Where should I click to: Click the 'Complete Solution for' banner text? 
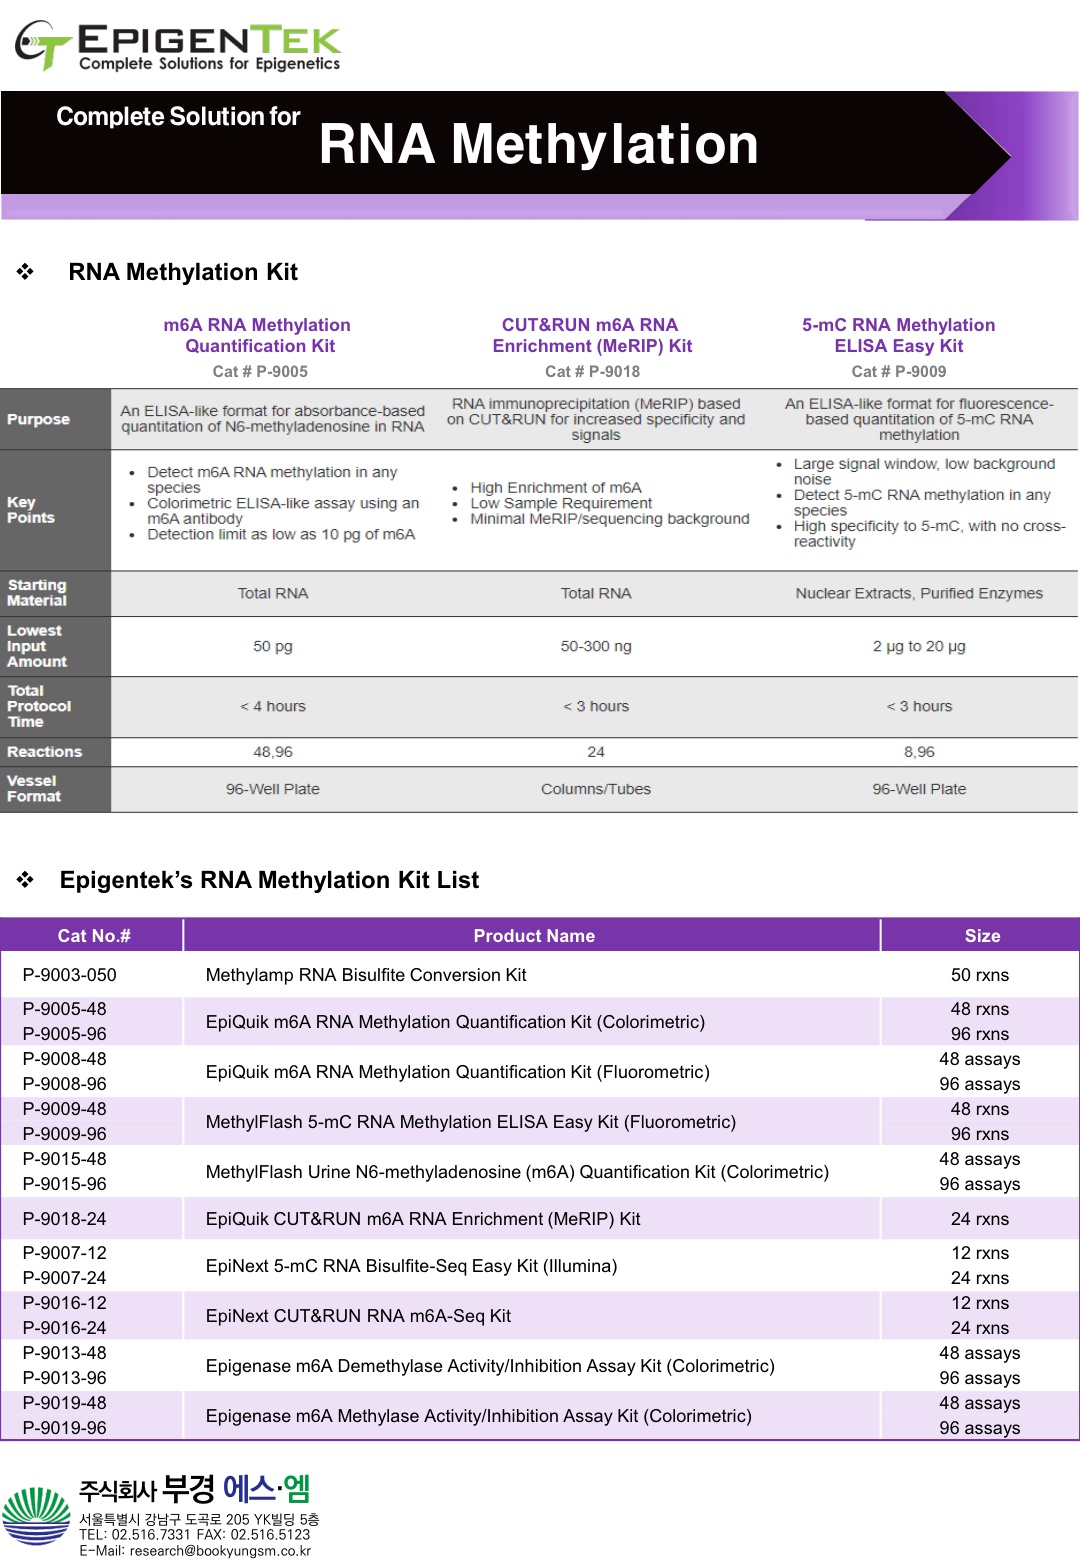coord(178,117)
